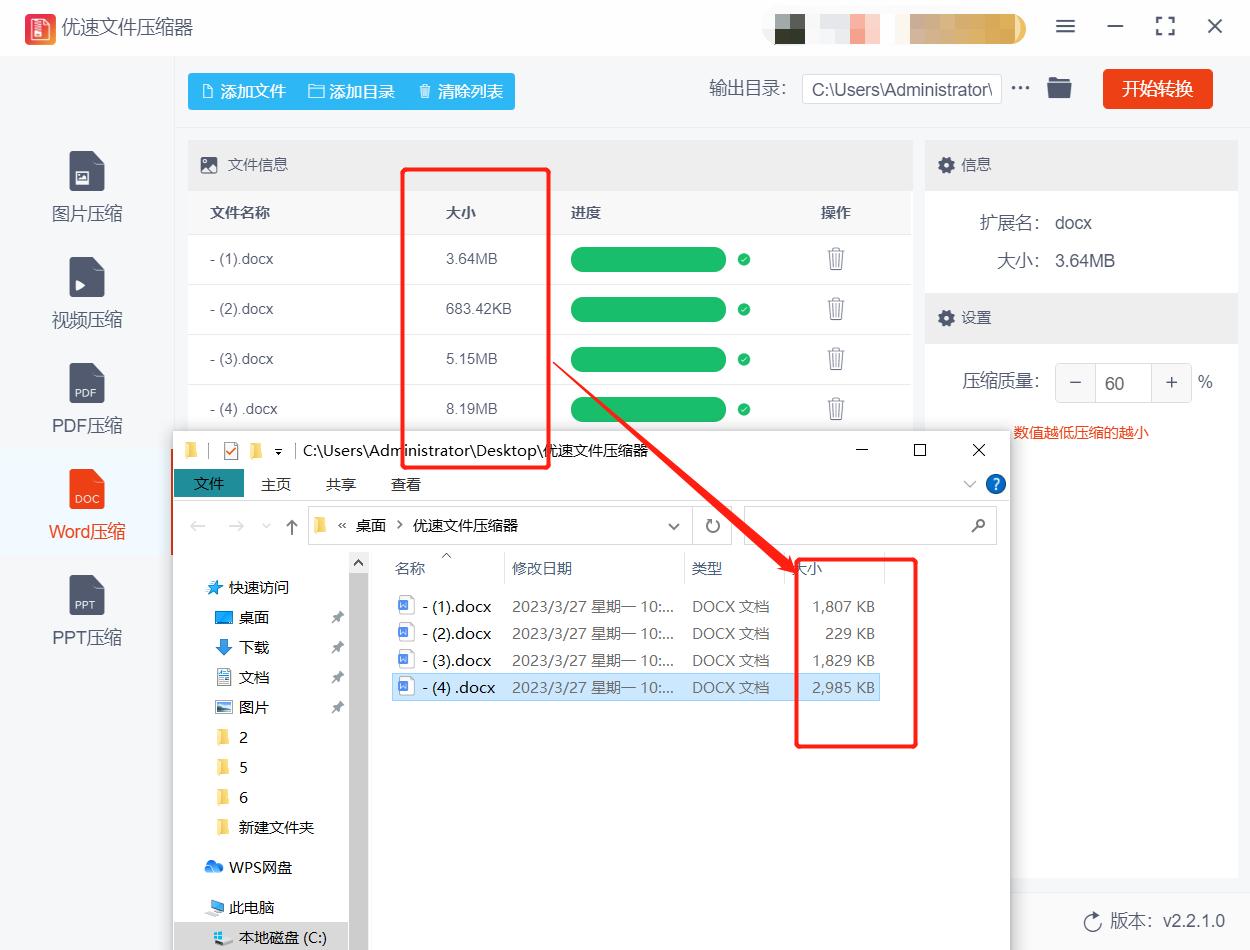Screen dimensions: 1250x950
Task: Open the app hamburger menu
Action: [1065, 27]
